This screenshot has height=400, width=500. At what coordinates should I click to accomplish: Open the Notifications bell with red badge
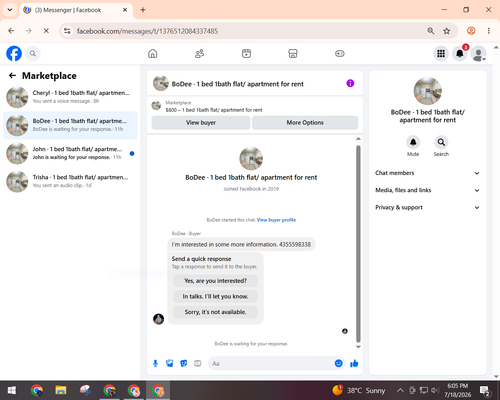[x=460, y=54]
